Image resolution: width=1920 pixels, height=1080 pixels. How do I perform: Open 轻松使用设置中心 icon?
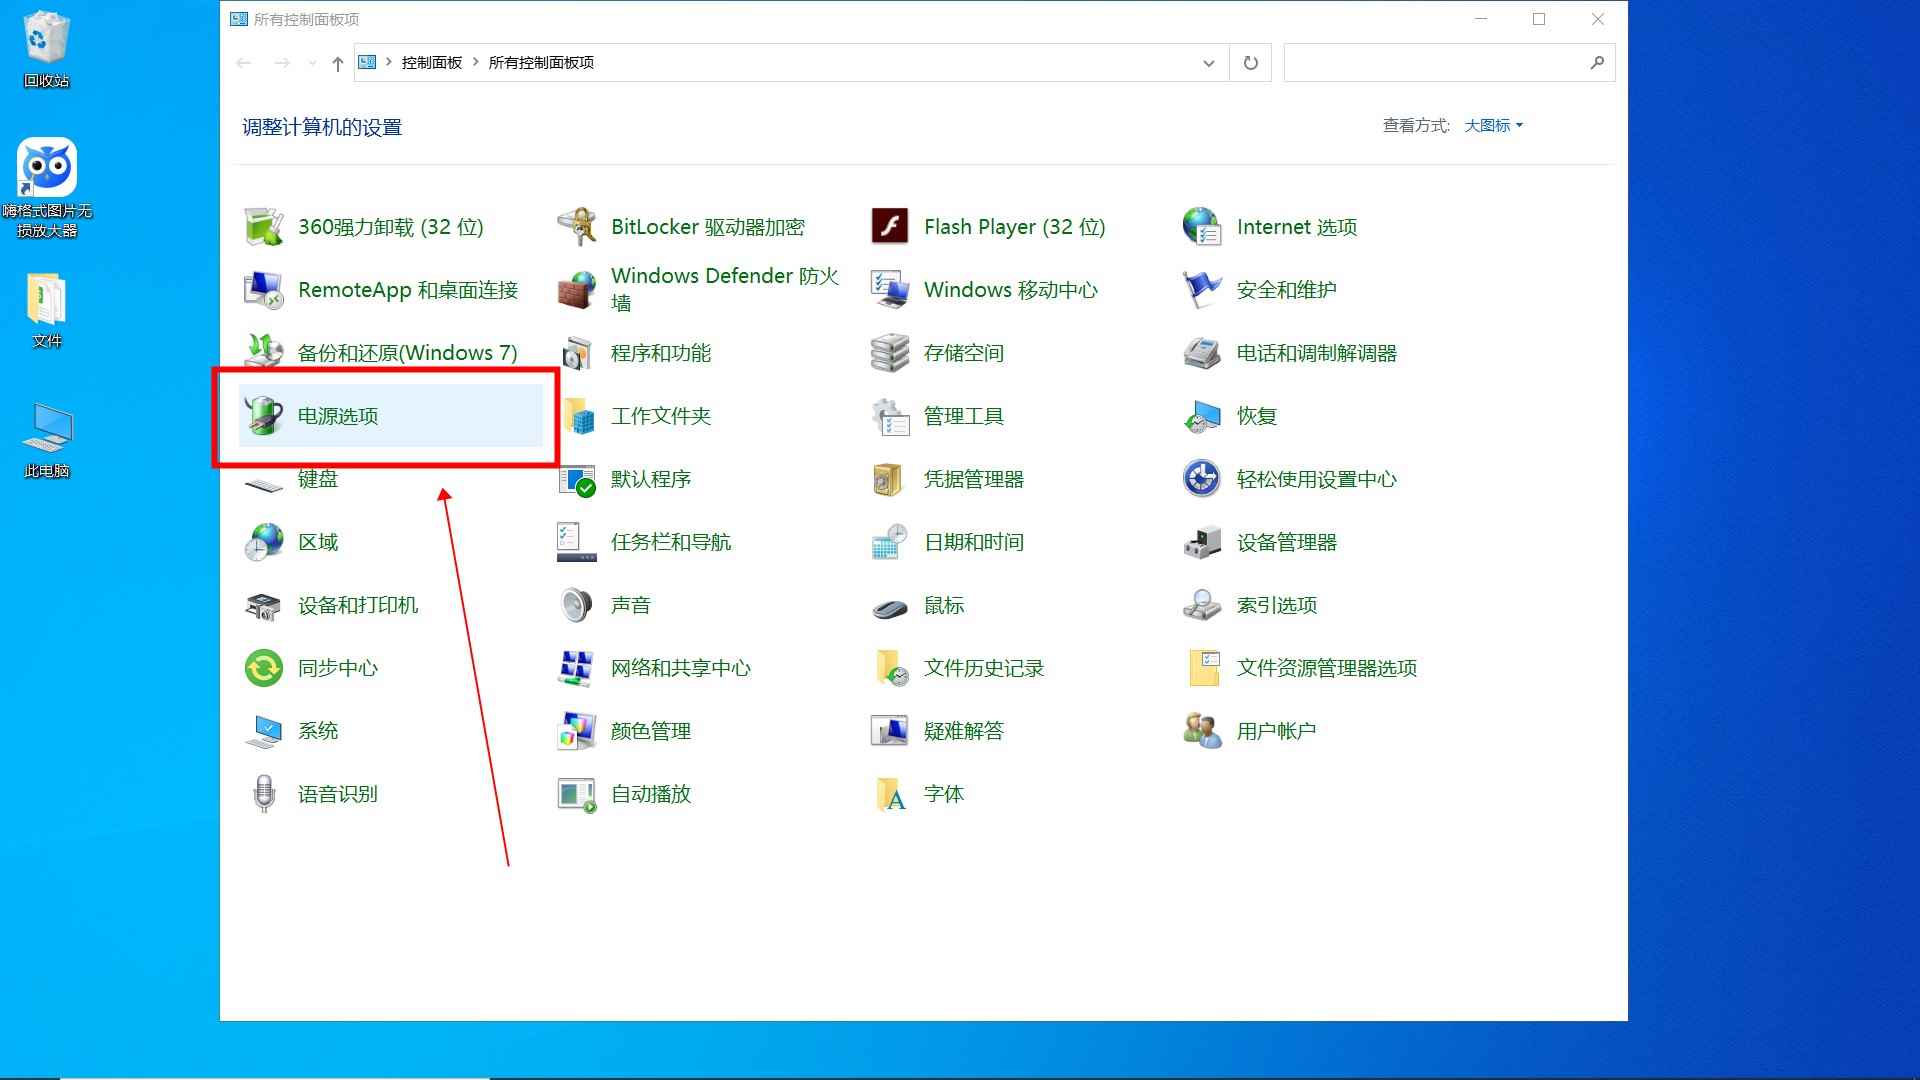(1202, 479)
